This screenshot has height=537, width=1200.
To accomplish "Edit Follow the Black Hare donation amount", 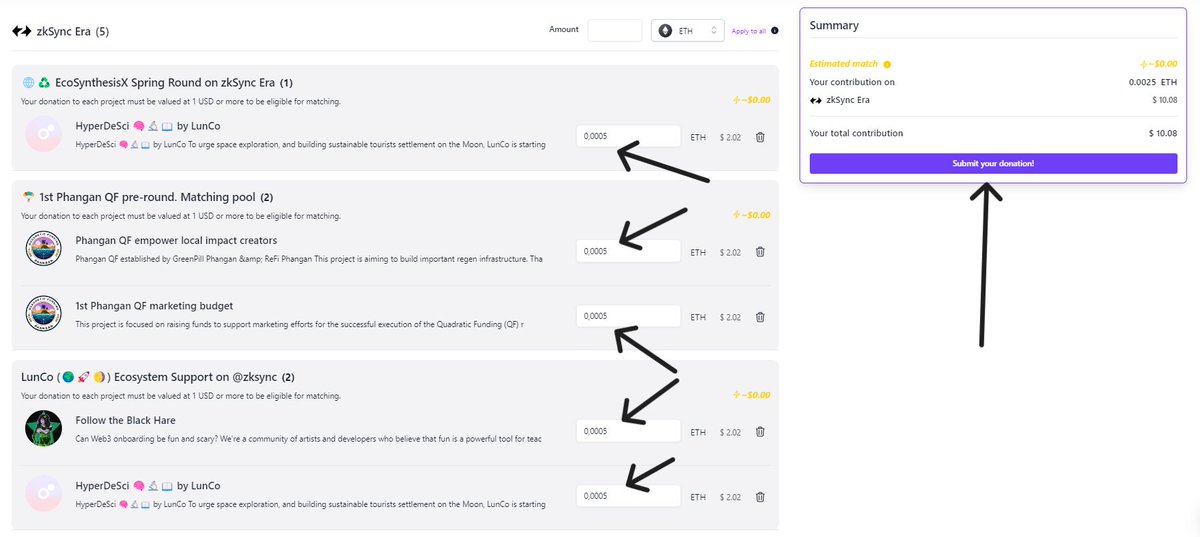I will [628, 431].
